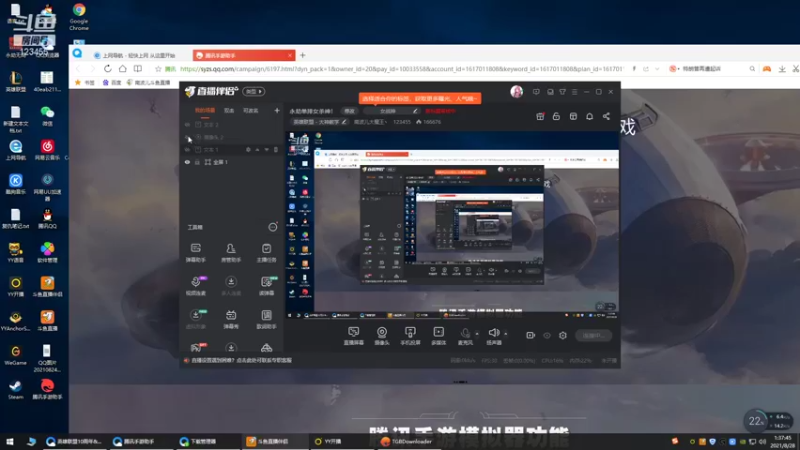Open the room manager assistant tool
The width and height of the screenshot is (800, 450).
tap(231, 252)
